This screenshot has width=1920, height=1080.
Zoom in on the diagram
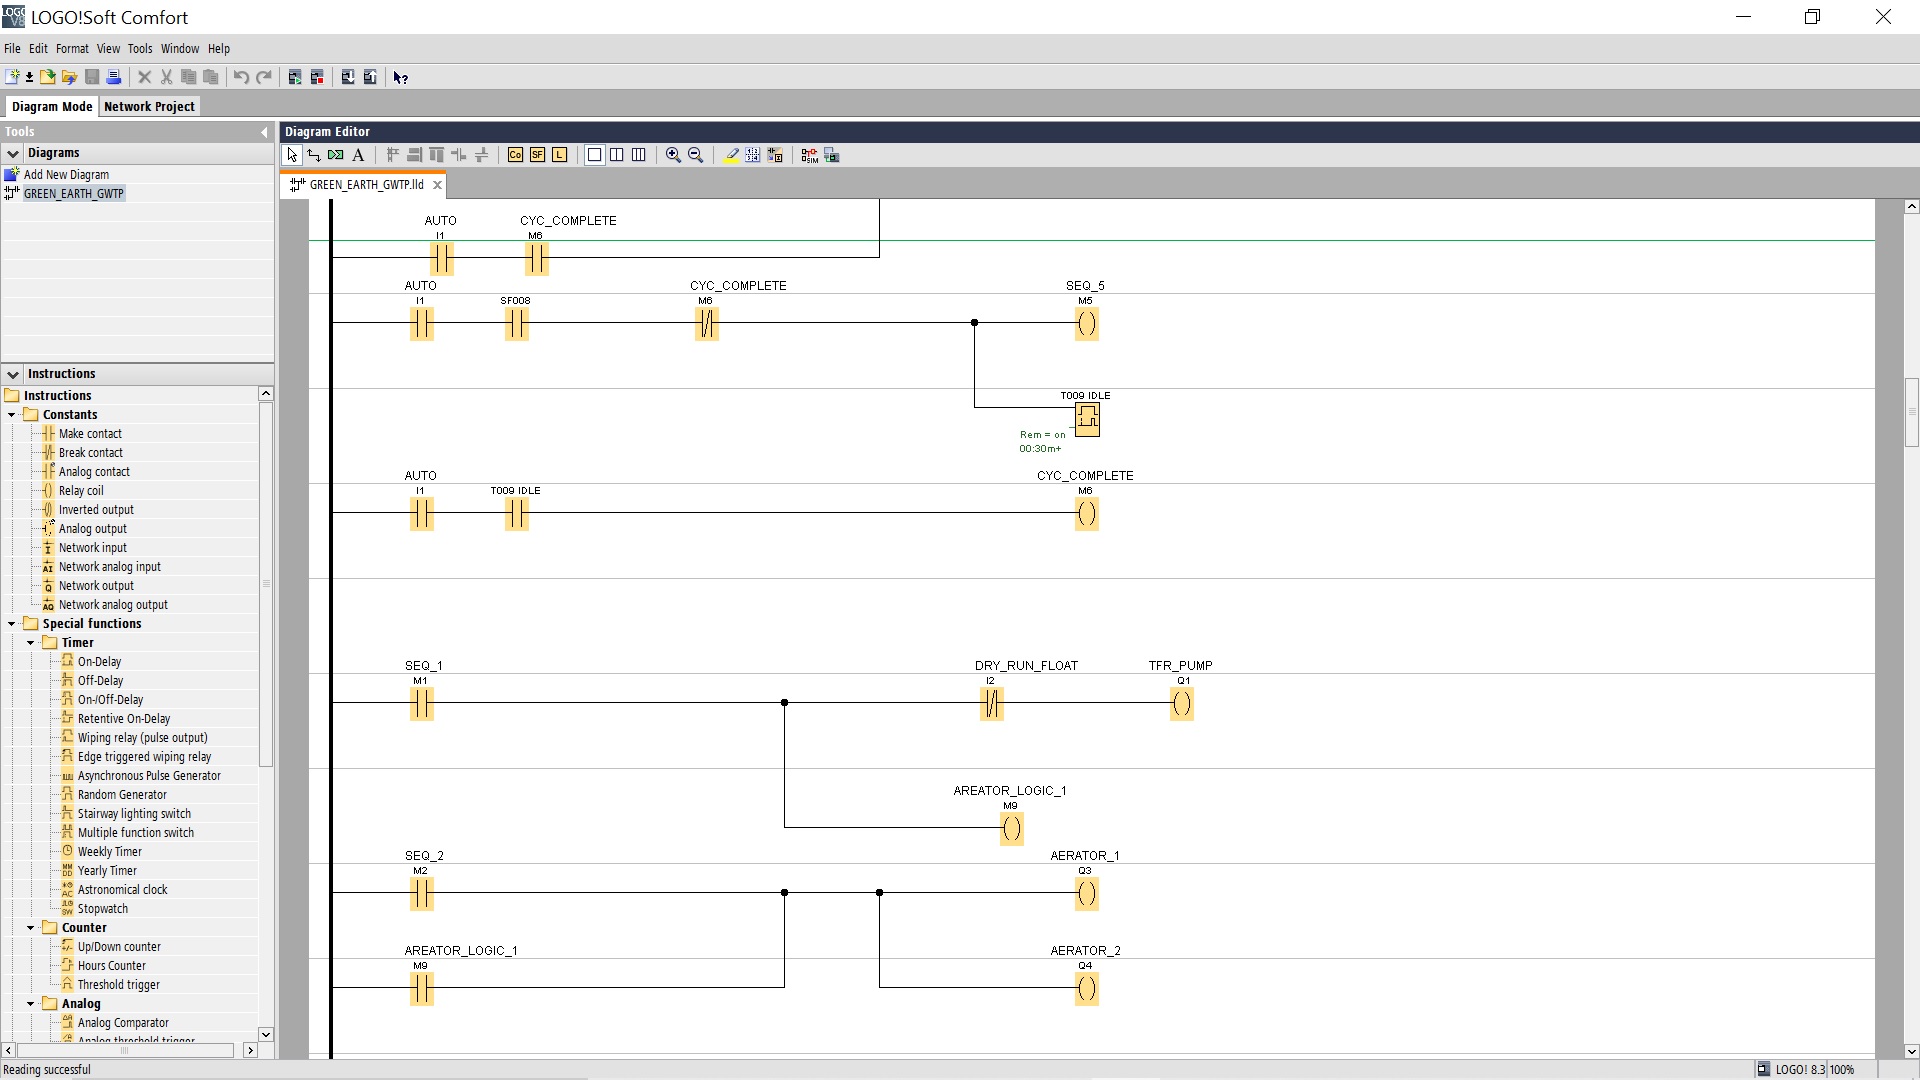[x=673, y=155]
